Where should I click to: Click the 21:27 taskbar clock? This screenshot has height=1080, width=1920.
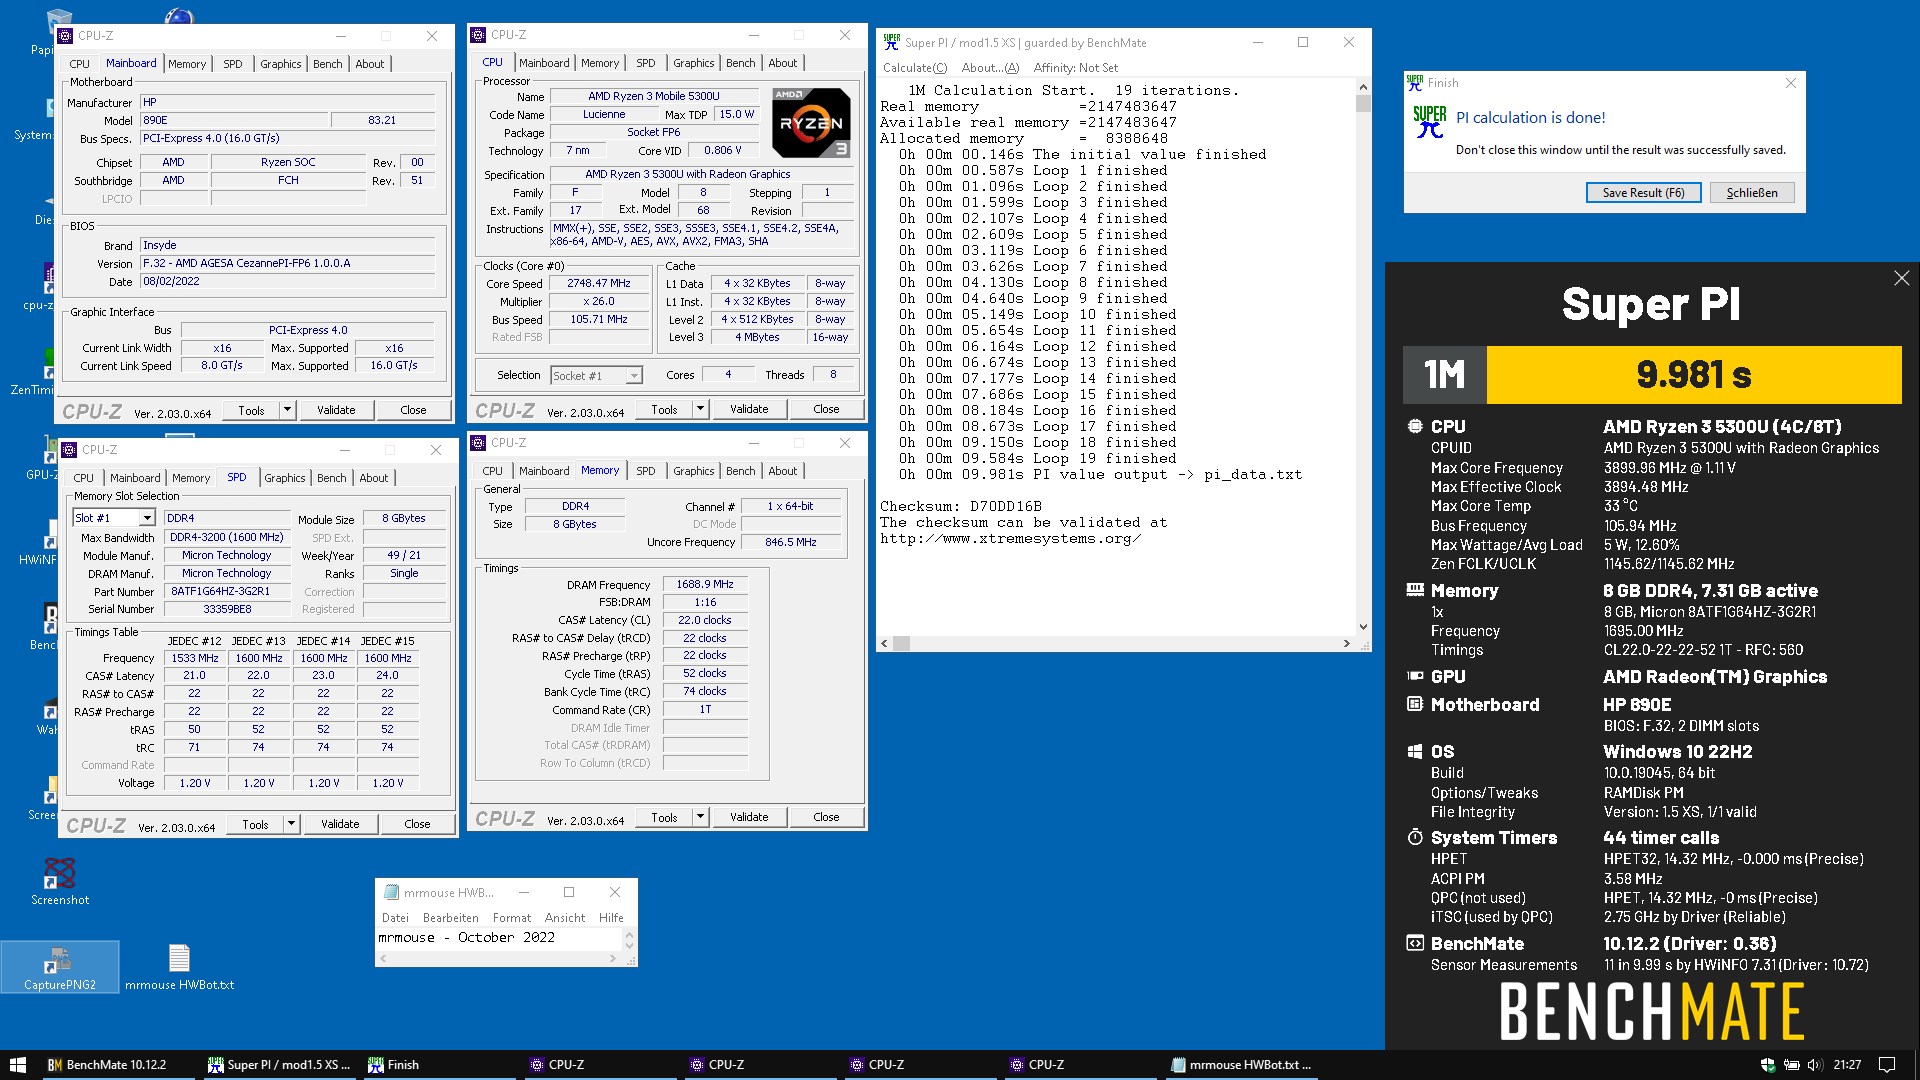pyautogui.click(x=1847, y=1065)
